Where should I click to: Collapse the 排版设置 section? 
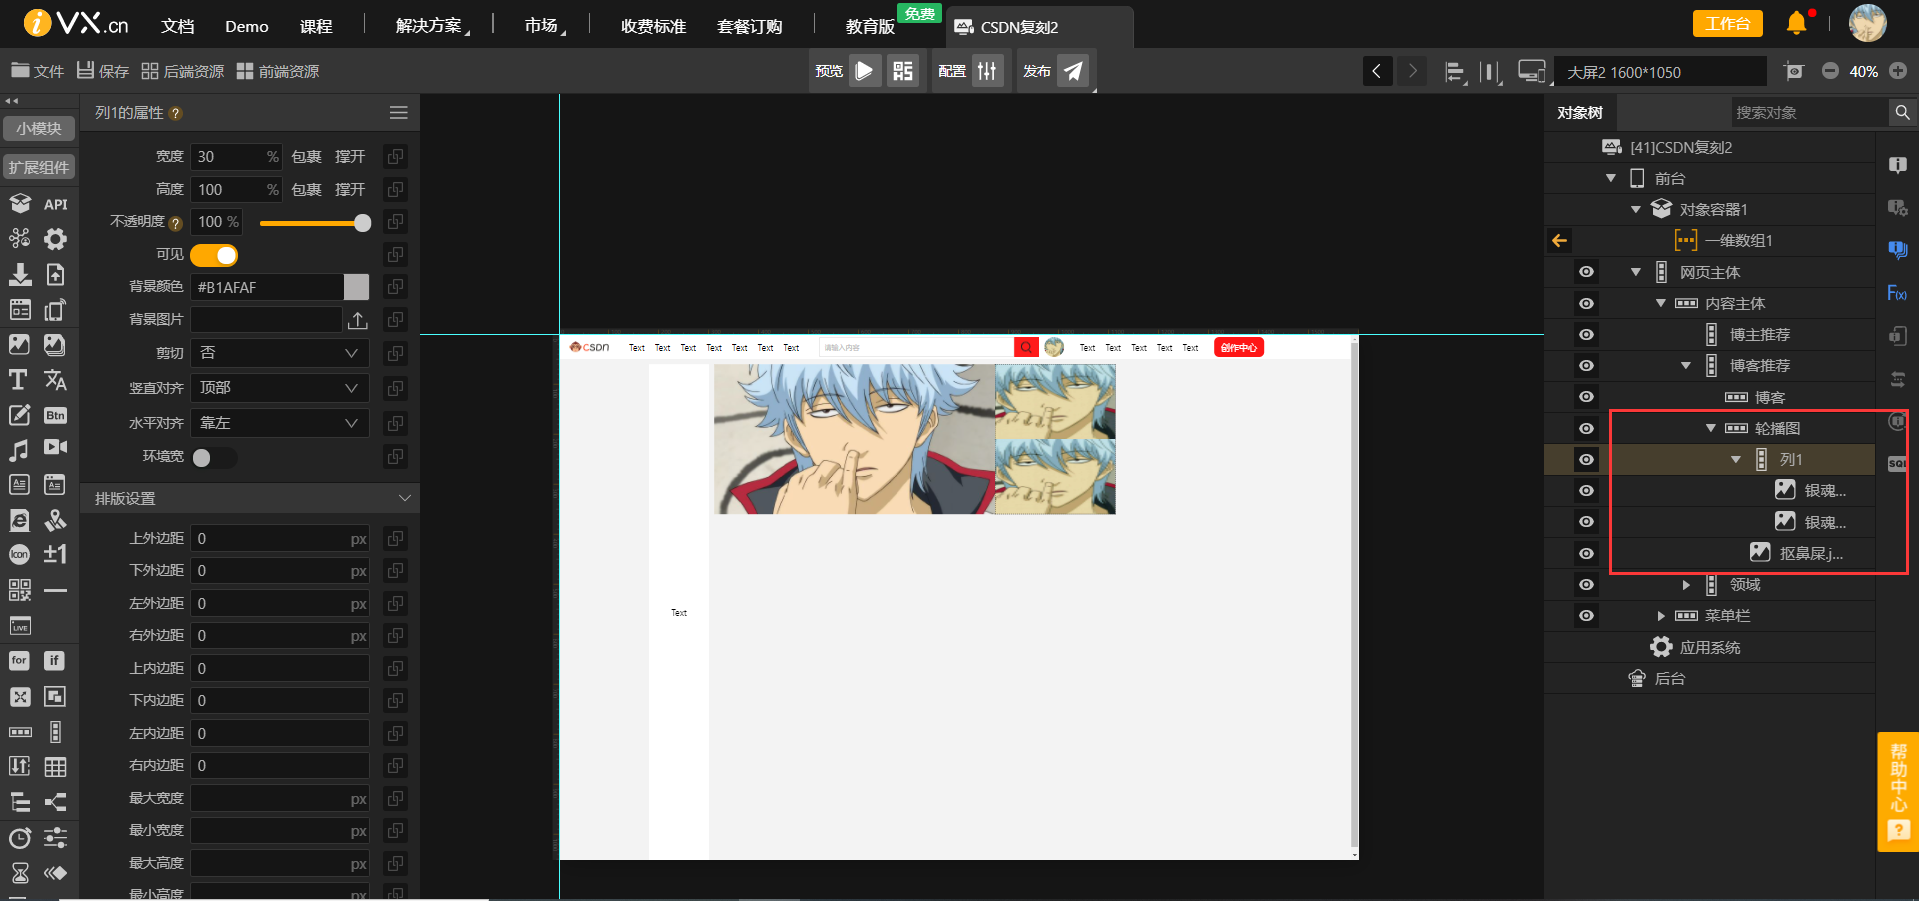tap(404, 498)
